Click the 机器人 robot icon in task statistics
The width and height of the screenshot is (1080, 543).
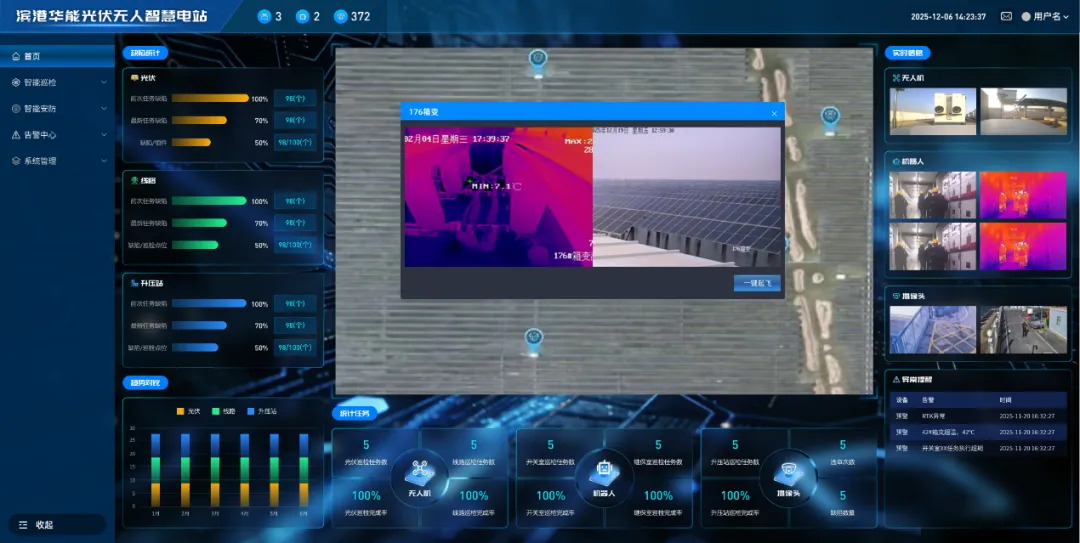[604, 471]
